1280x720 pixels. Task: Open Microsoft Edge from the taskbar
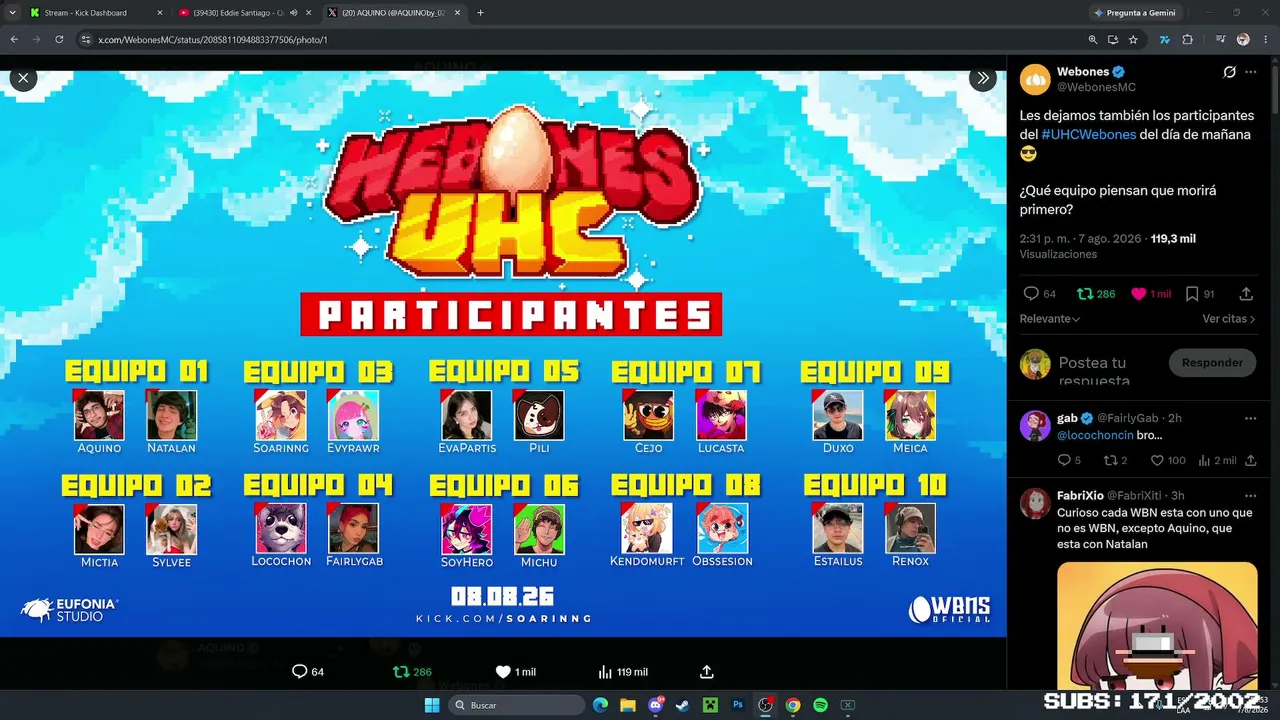click(600, 705)
